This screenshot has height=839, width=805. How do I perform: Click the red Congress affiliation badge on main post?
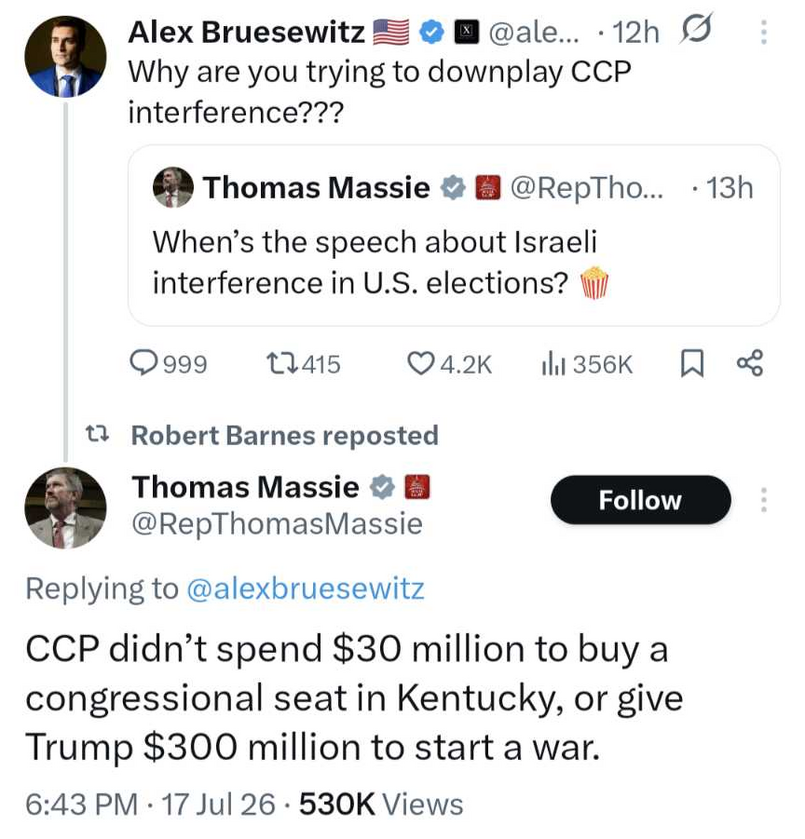pyautogui.click(x=417, y=487)
